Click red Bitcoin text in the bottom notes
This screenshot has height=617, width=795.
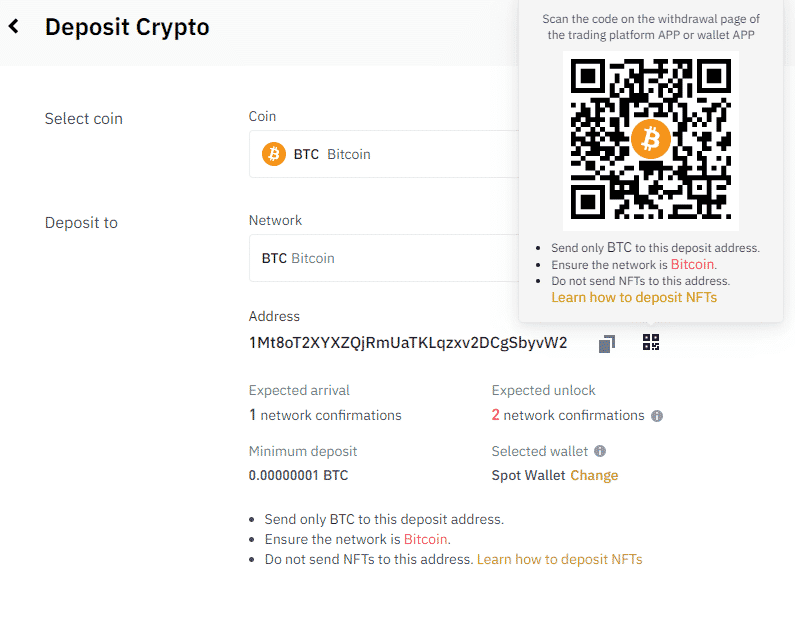[426, 539]
